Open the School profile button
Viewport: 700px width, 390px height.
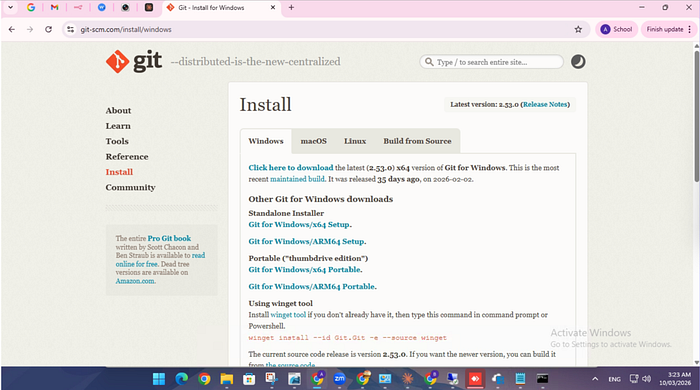[616, 29]
